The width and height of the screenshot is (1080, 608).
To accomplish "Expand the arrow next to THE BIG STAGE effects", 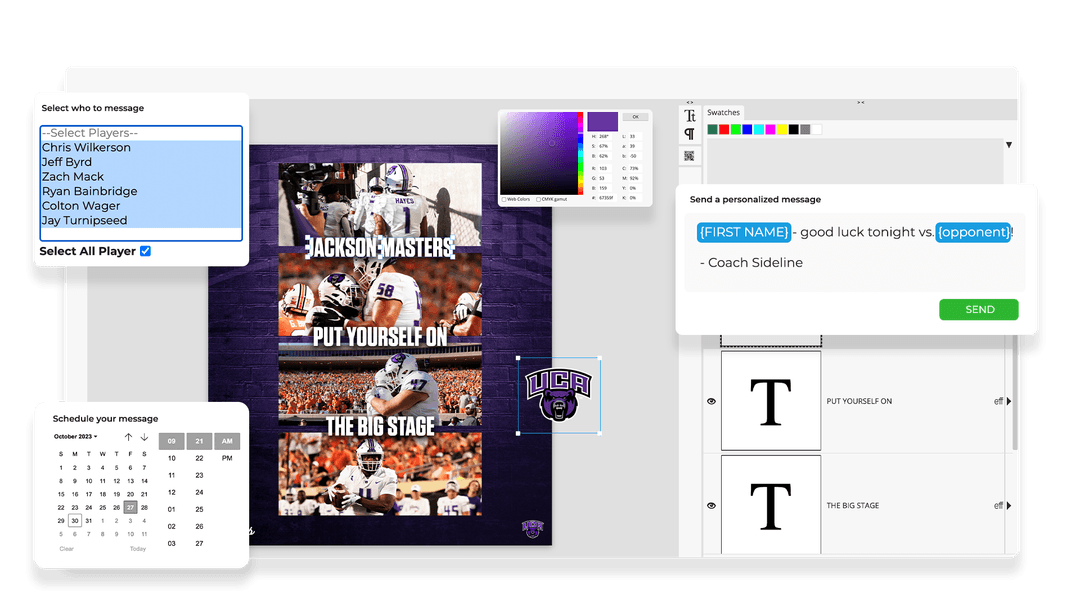I will pyautogui.click(x=1008, y=505).
